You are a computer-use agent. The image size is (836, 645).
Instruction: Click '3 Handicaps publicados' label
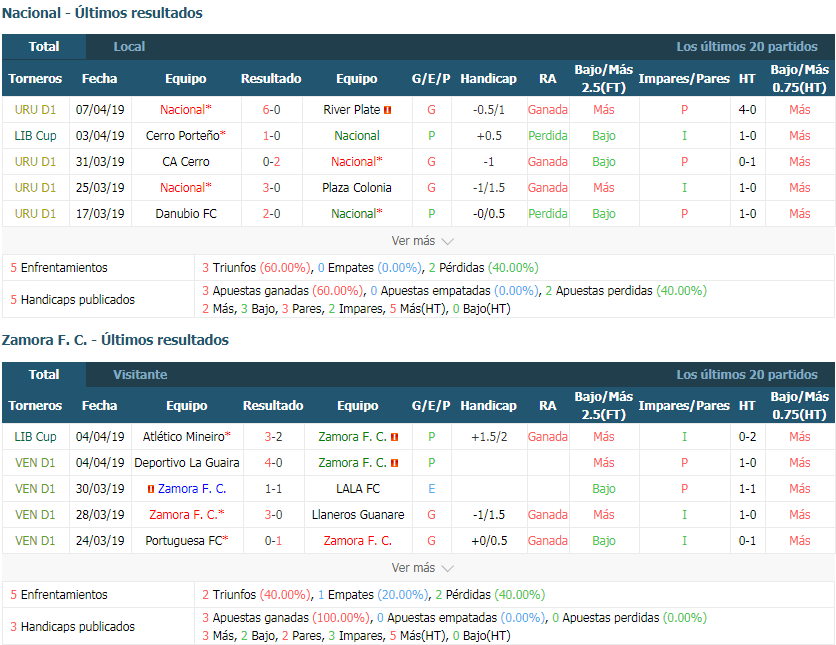pyautogui.click(x=73, y=627)
